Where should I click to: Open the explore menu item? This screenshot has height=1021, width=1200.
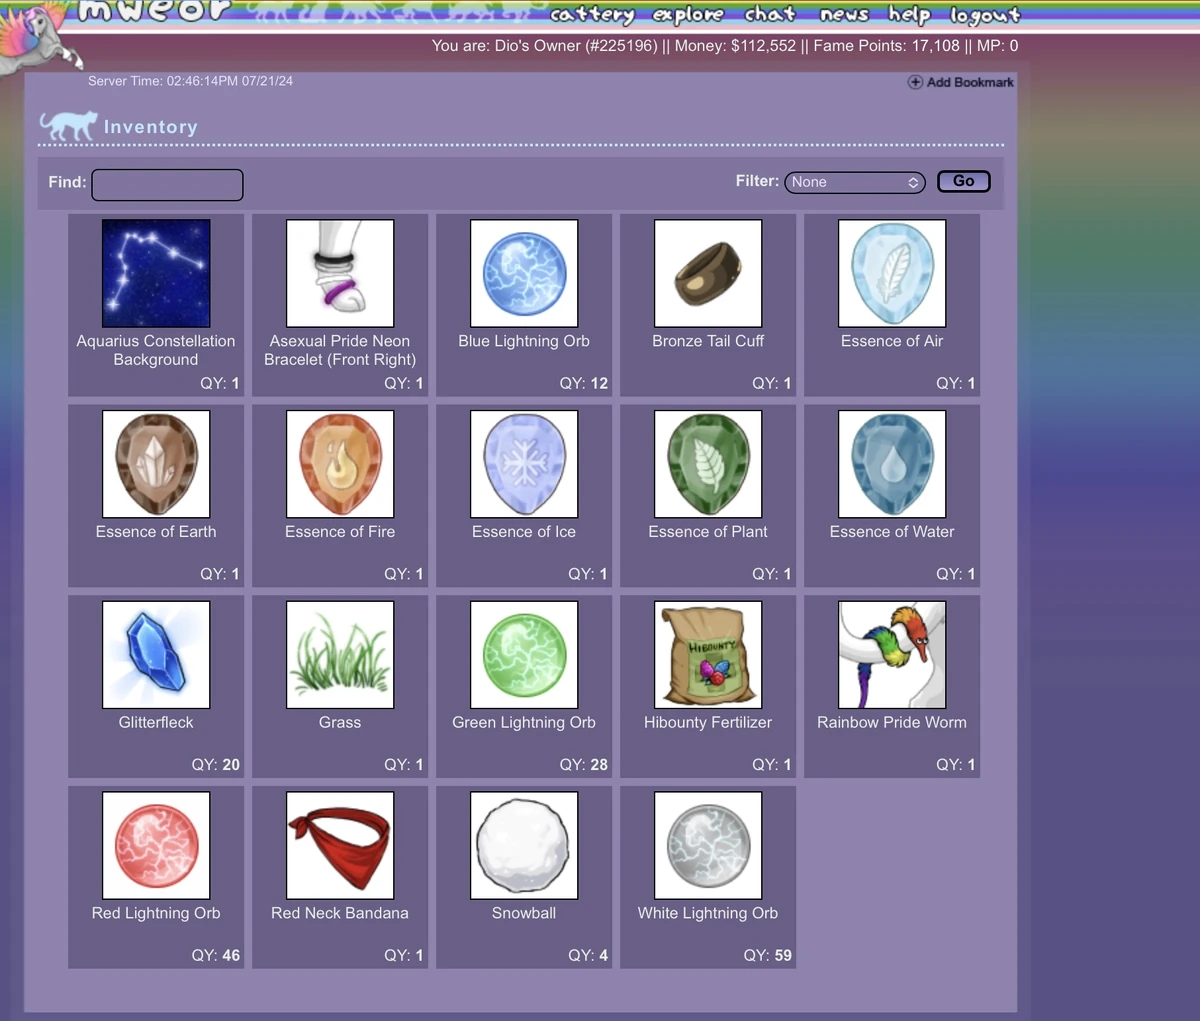pyautogui.click(x=688, y=14)
